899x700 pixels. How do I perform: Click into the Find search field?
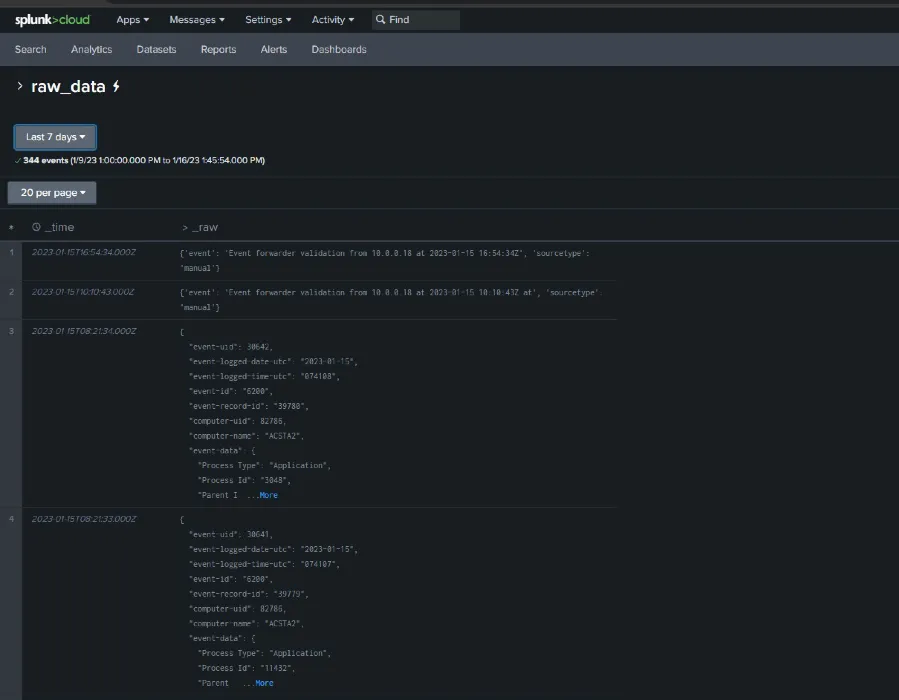(422, 20)
